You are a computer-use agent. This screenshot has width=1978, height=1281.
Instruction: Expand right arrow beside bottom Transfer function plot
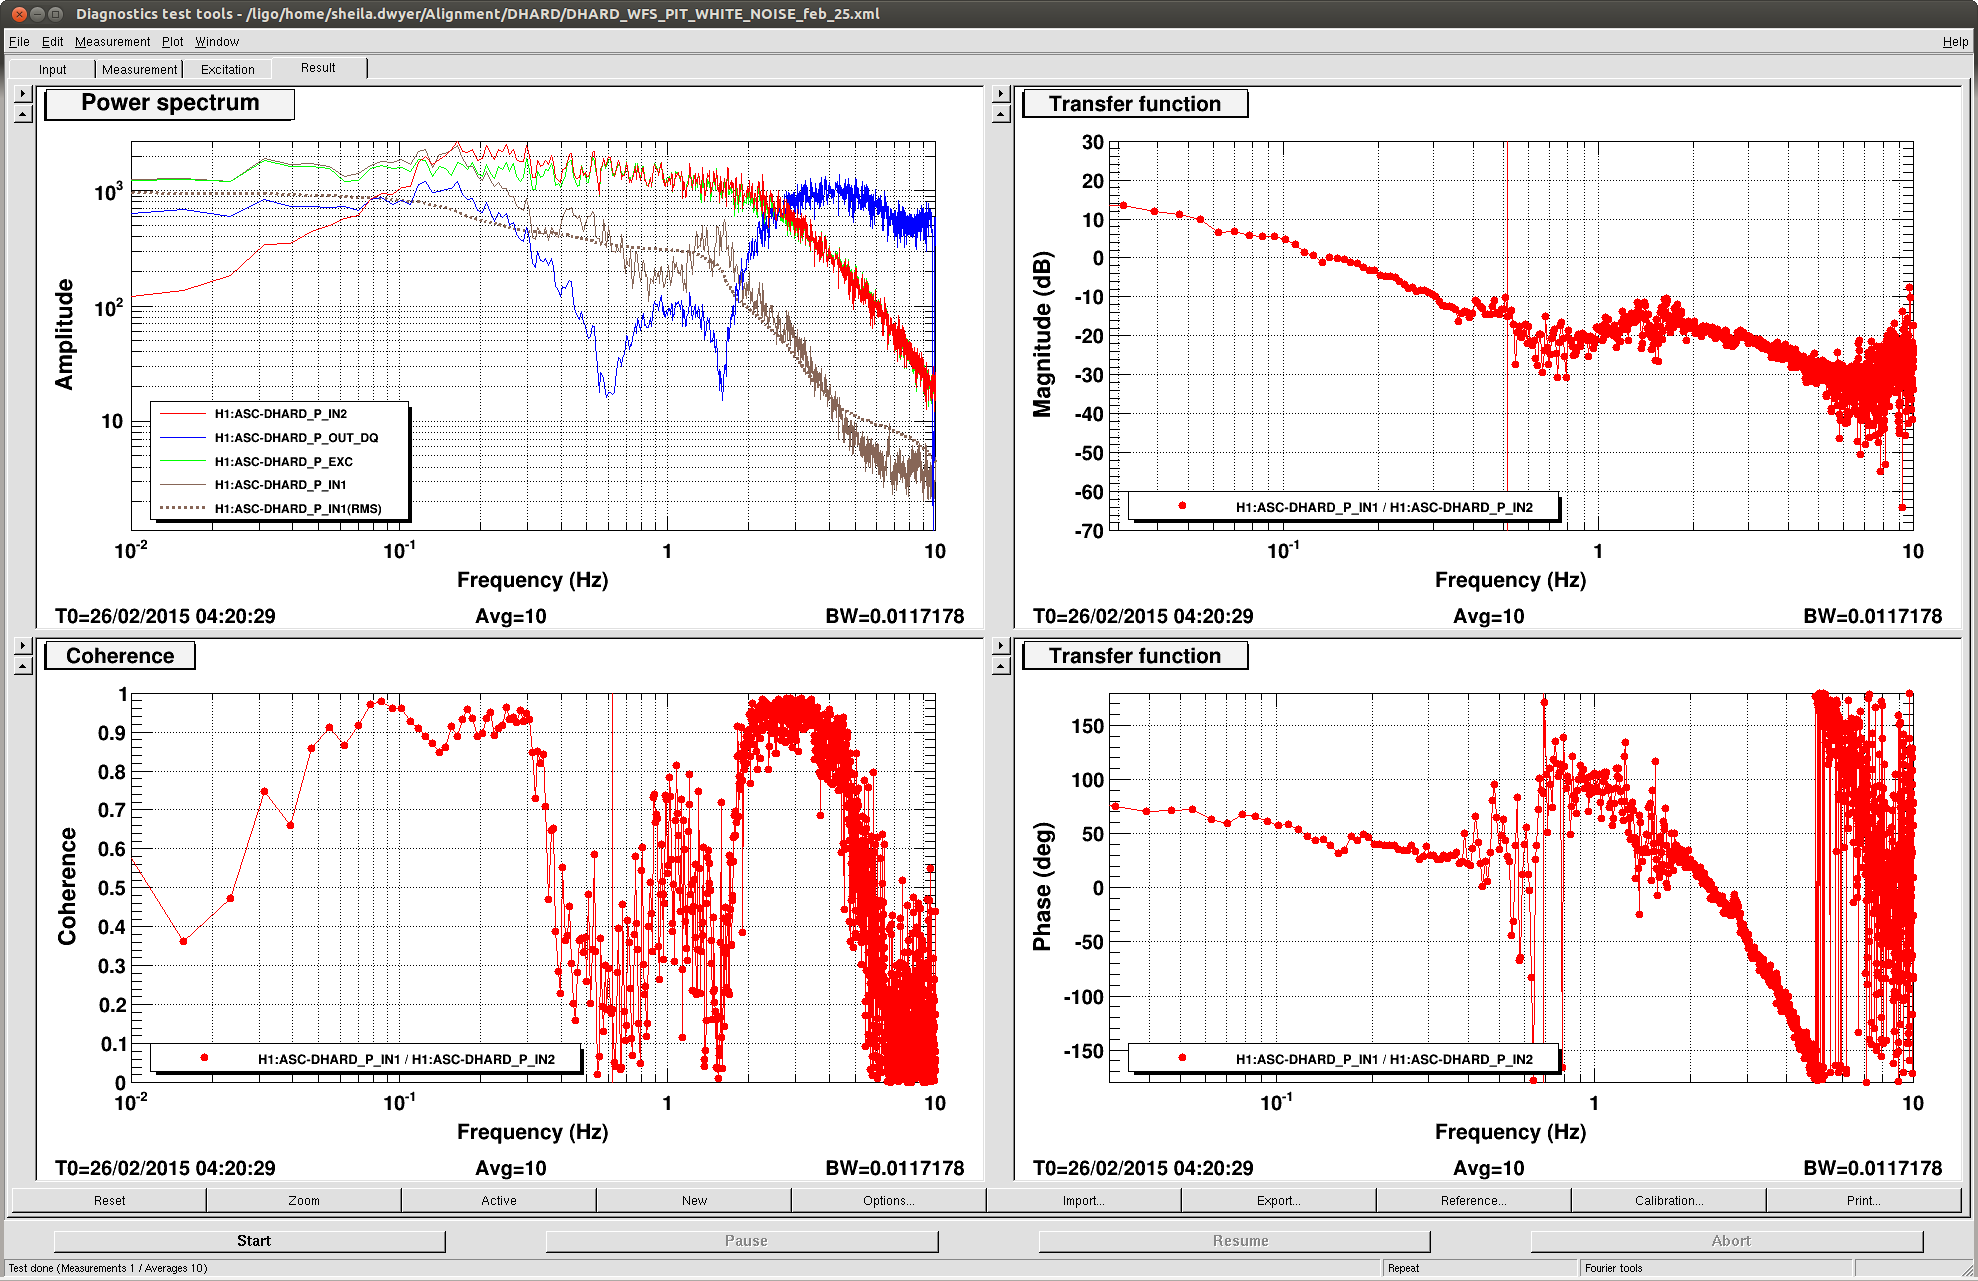[1001, 645]
